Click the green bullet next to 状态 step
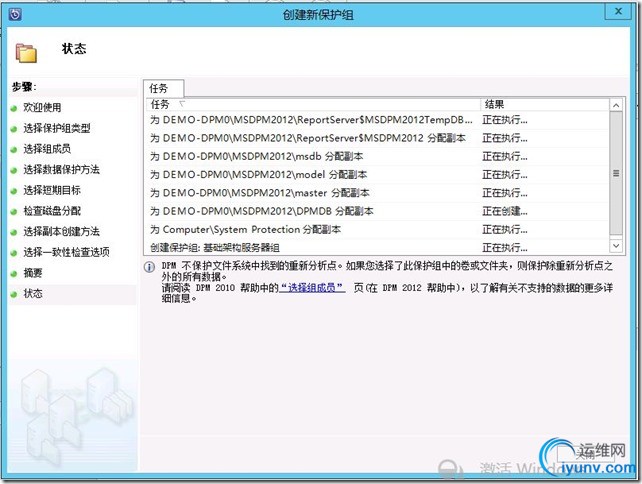Screen dimensions: 642x484 (14, 294)
